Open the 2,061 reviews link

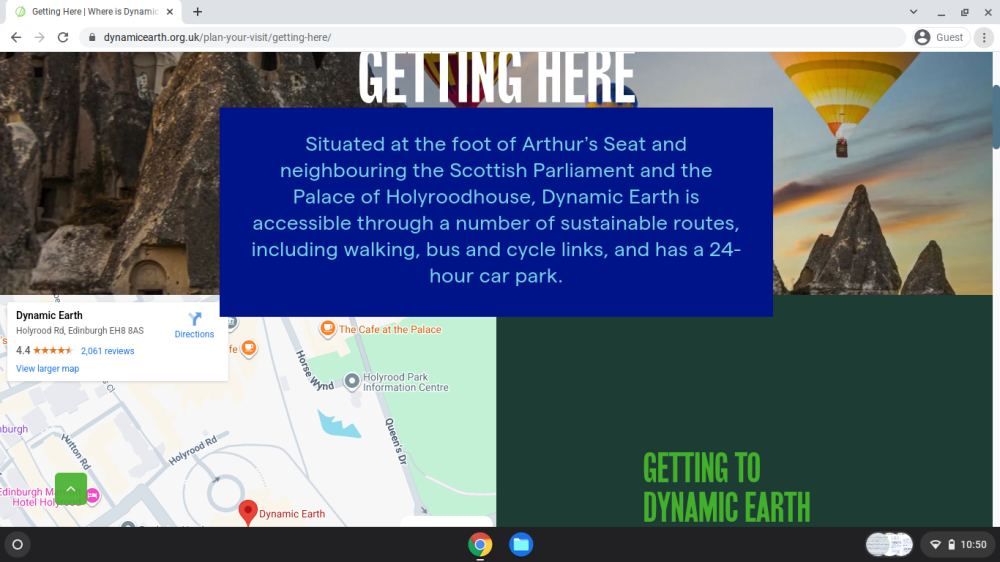point(107,351)
